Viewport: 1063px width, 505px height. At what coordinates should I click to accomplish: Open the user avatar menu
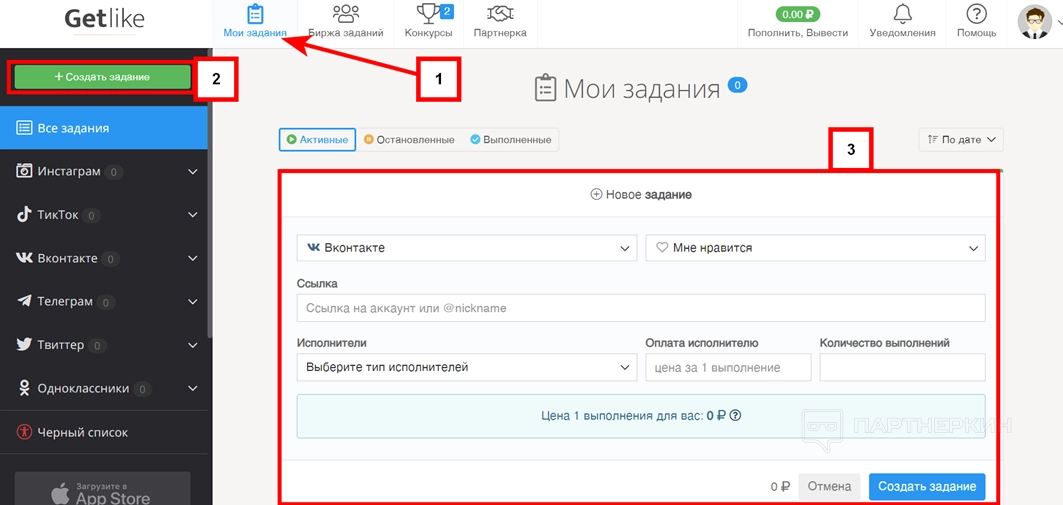coord(1035,22)
